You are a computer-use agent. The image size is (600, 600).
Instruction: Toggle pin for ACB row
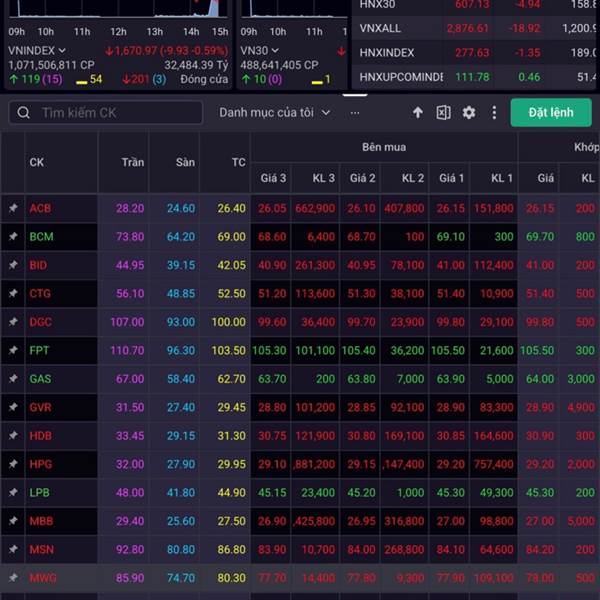(13, 208)
